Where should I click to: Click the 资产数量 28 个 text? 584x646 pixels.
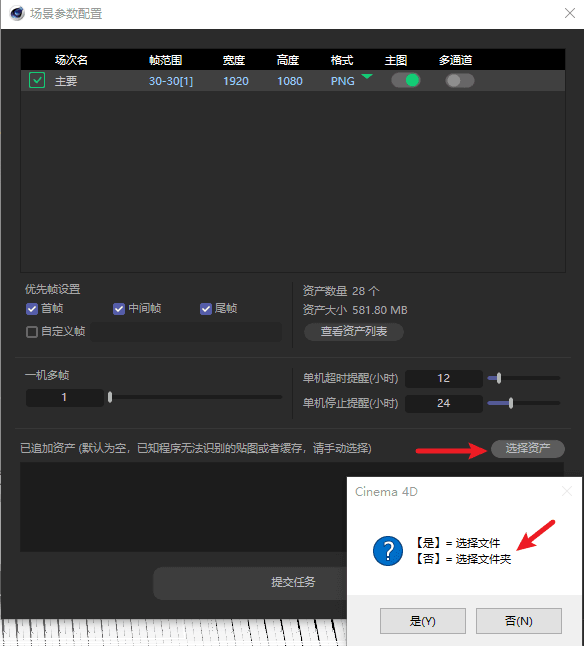341,291
